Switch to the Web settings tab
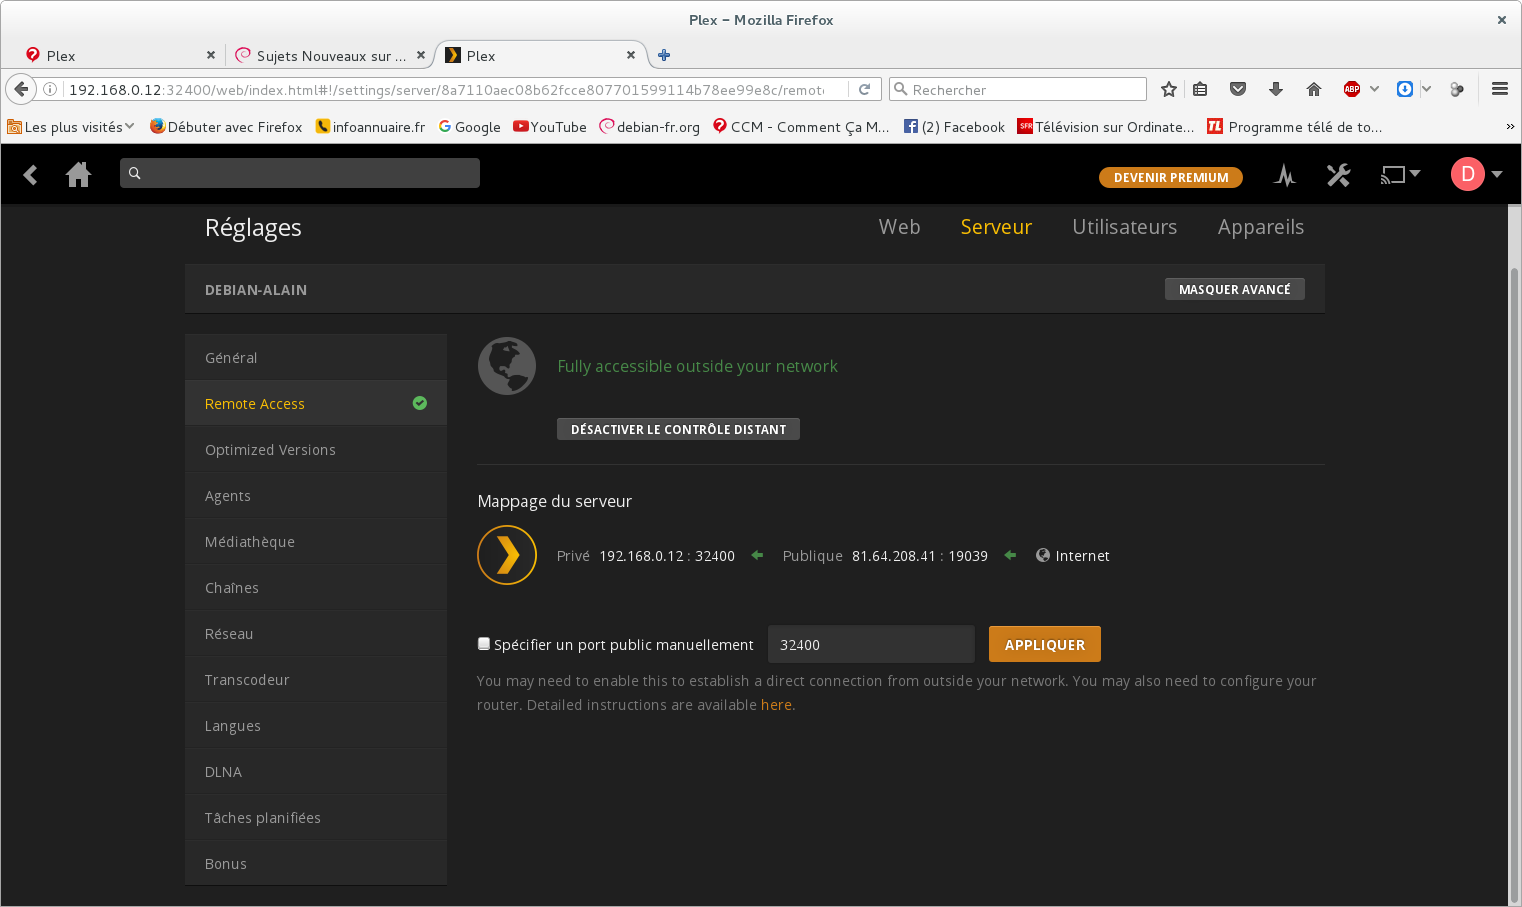 [x=899, y=227]
